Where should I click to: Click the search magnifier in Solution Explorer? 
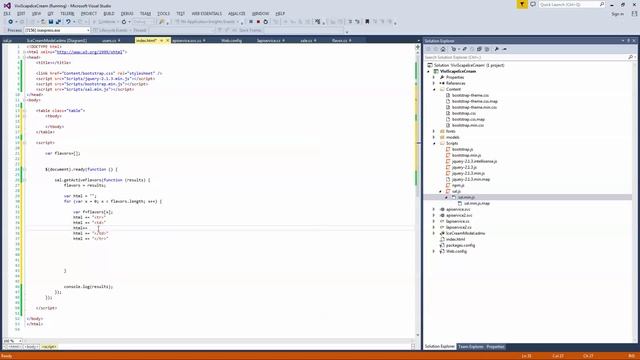[630, 58]
